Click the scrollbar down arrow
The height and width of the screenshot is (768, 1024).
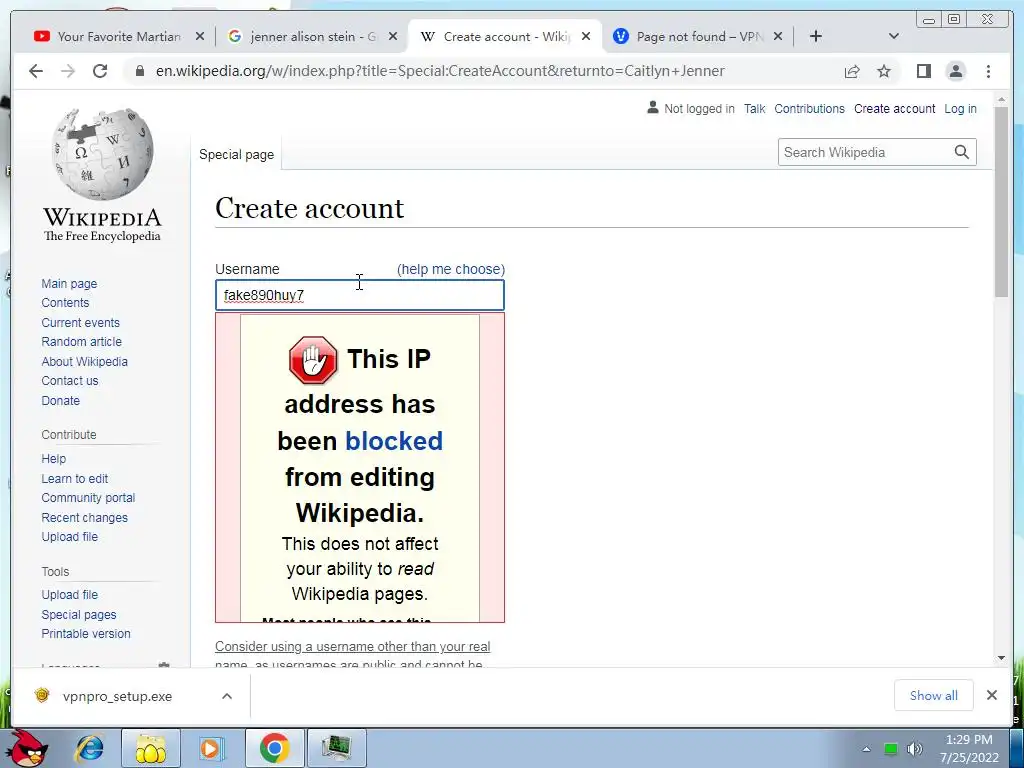(x=1001, y=658)
